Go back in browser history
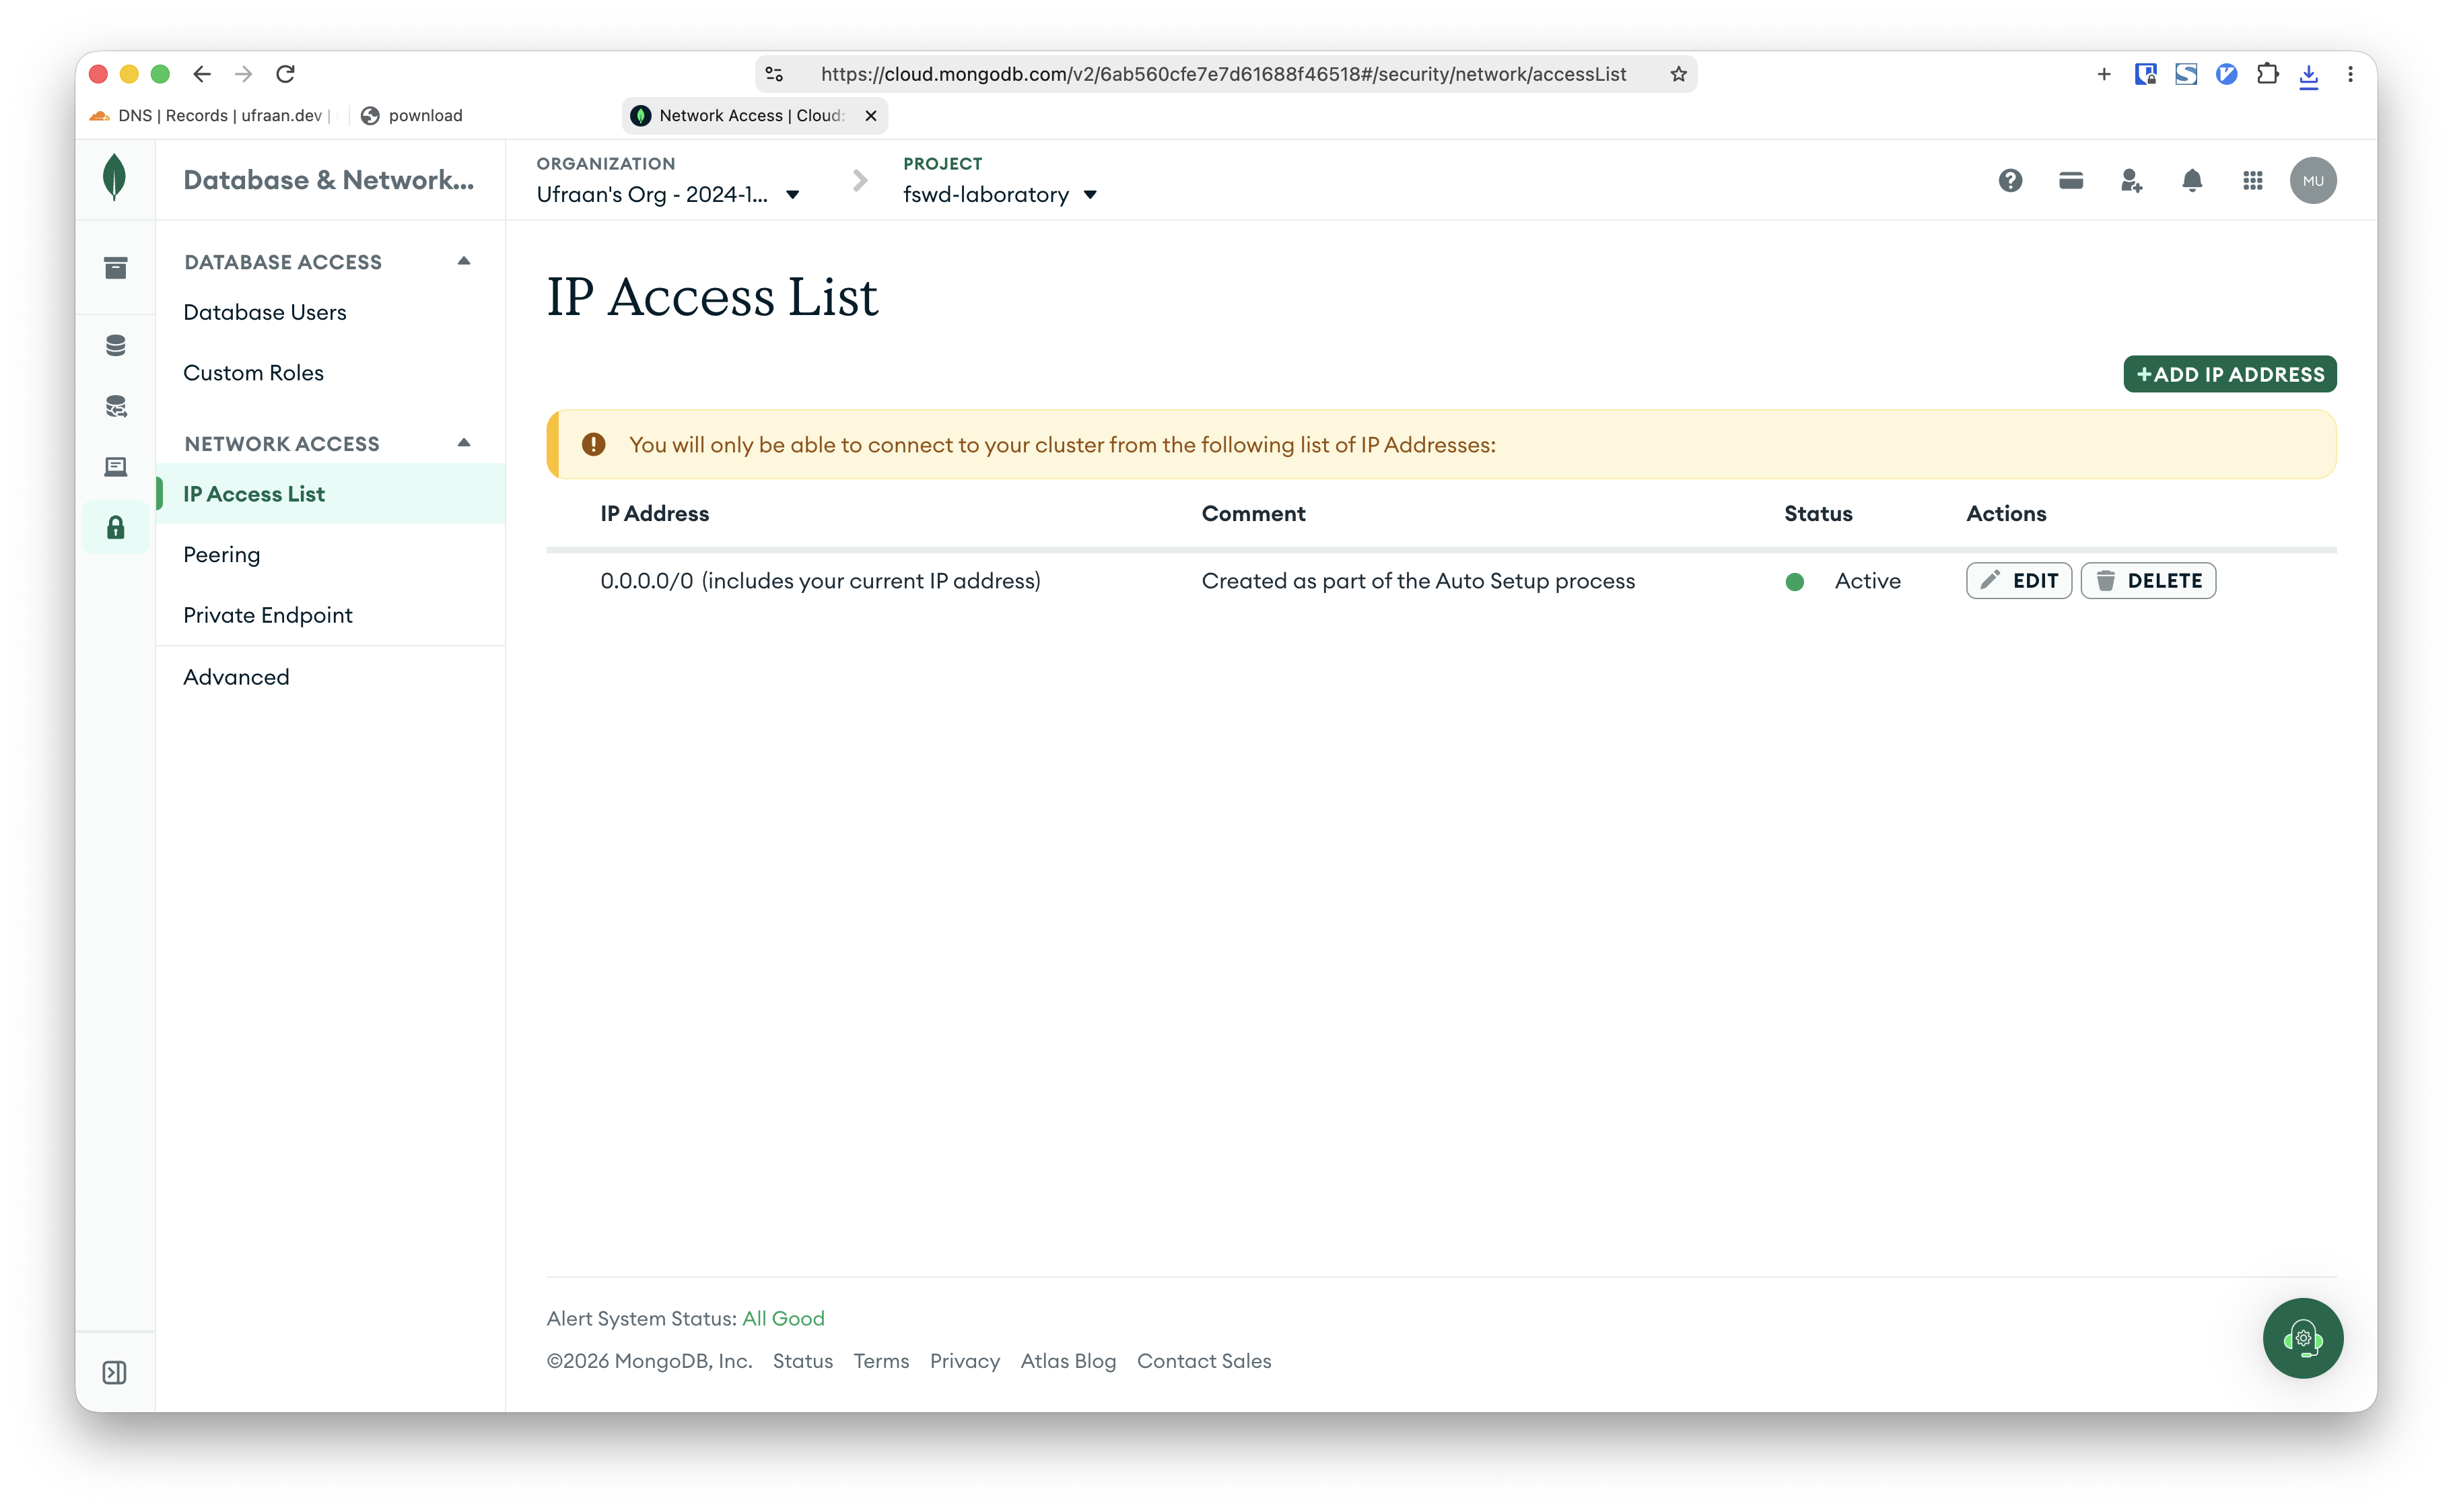This screenshot has width=2453, height=1512. (x=202, y=74)
